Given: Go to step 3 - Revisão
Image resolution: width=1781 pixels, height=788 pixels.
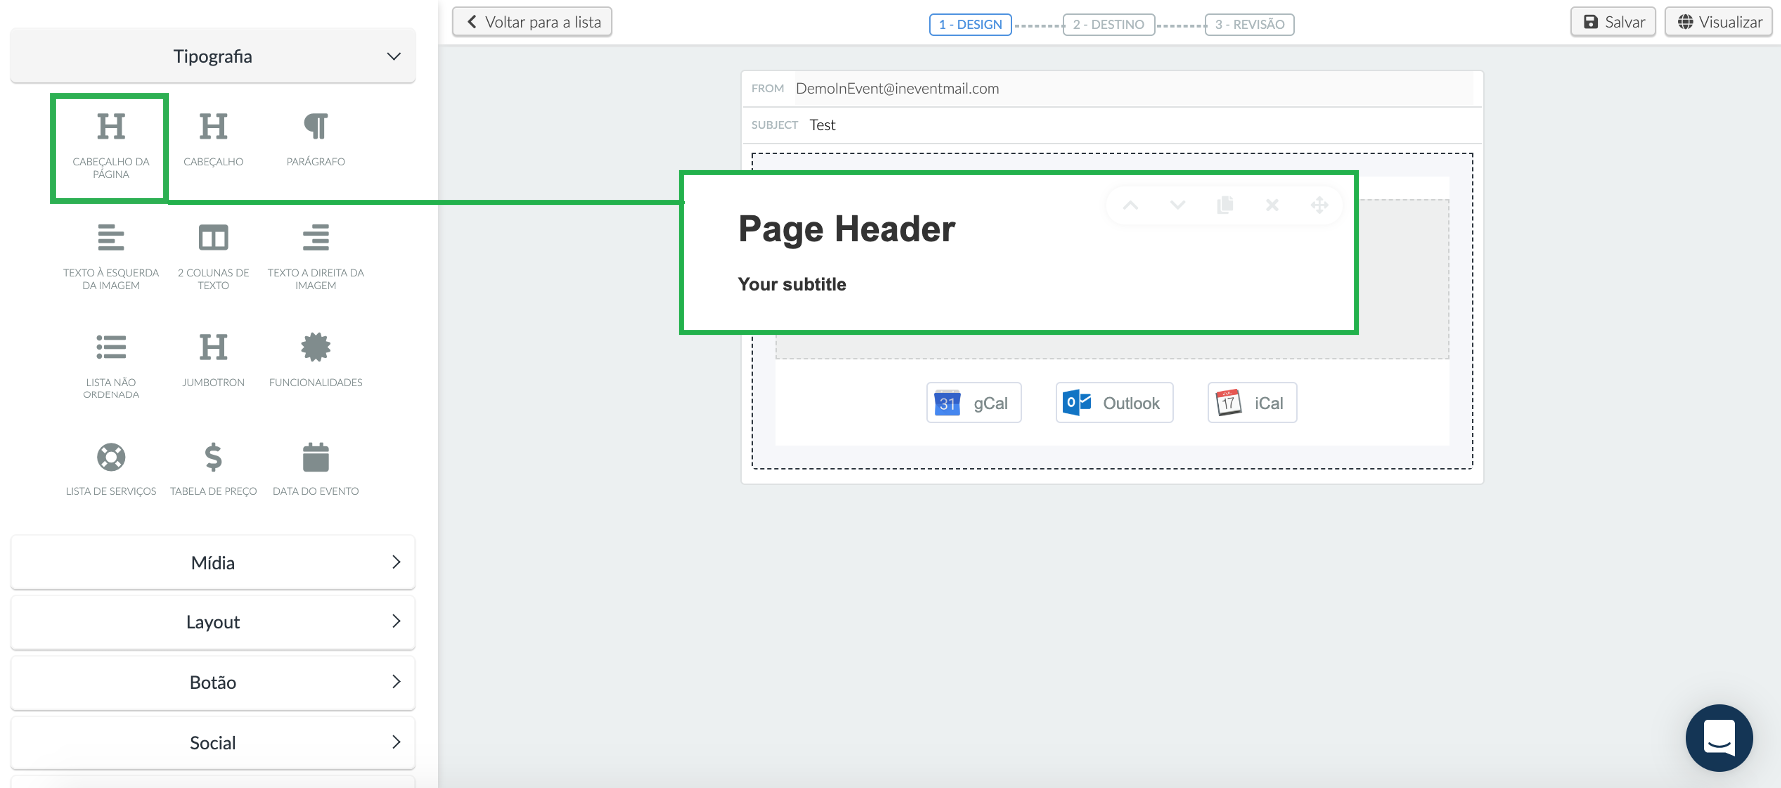Looking at the screenshot, I should [x=1249, y=24].
